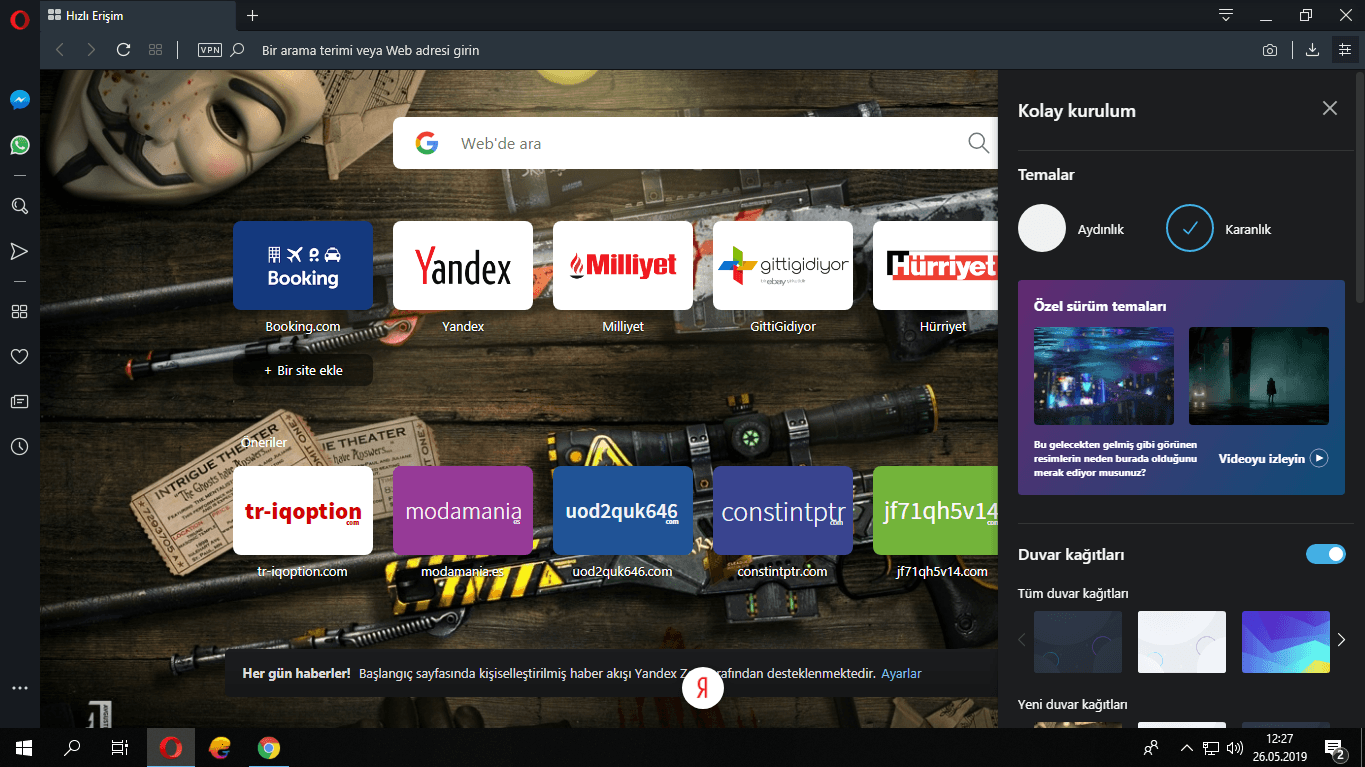Click the Easy Setup panel scrollbar
This screenshot has height=767, width=1365.
(1360, 187)
